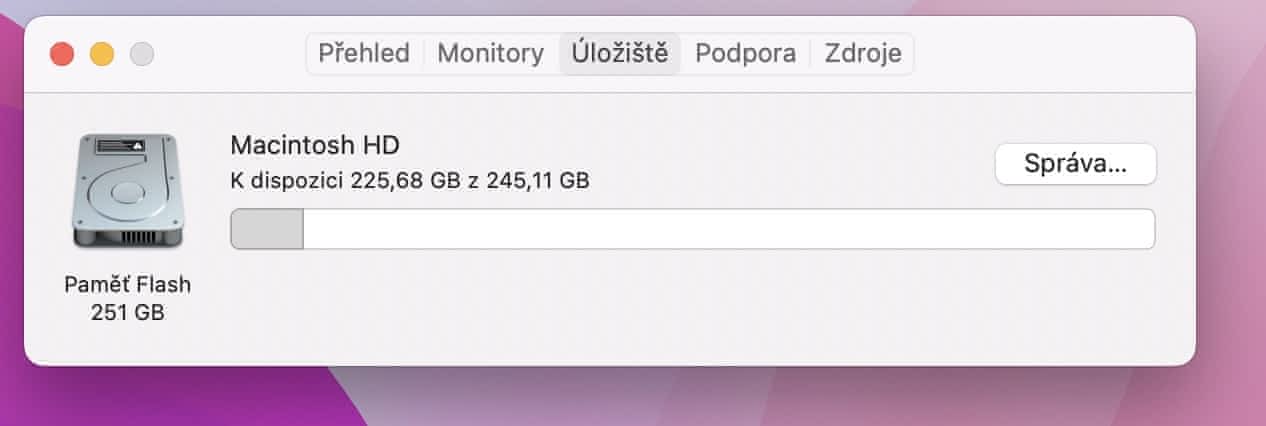Click the gray used segment of storage bar
The image size is (1266, 426).
(x=267, y=229)
